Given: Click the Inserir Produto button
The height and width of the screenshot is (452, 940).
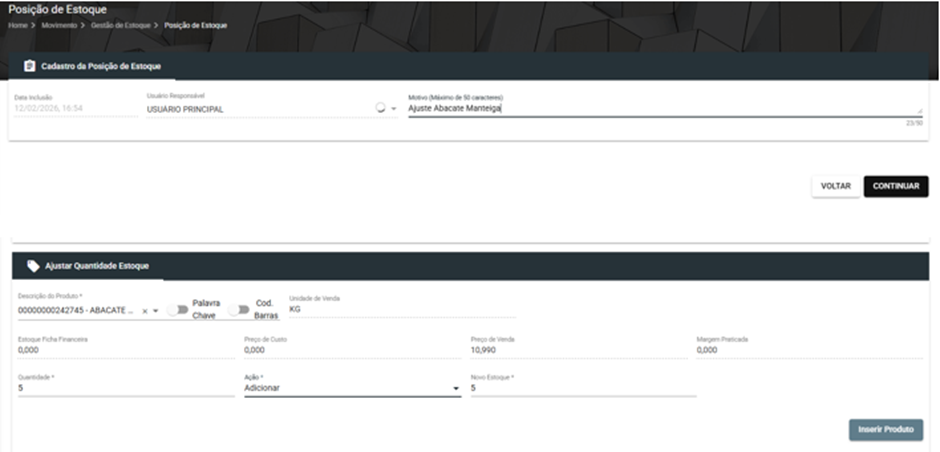Looking at the screenshot, I should point(885,429).
